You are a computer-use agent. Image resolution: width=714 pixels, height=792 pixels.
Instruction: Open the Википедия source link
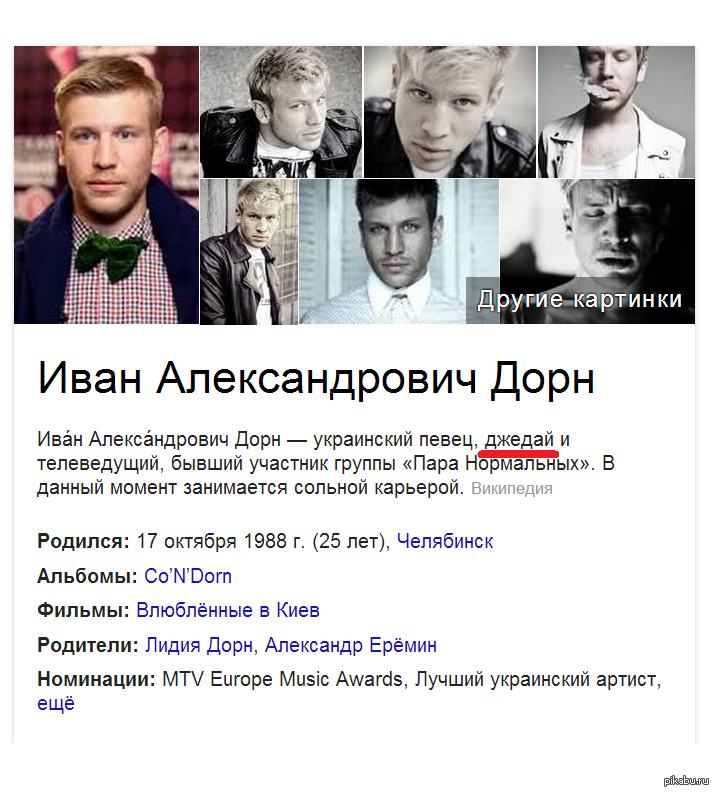pyautogui.click(x=512, y=489)
